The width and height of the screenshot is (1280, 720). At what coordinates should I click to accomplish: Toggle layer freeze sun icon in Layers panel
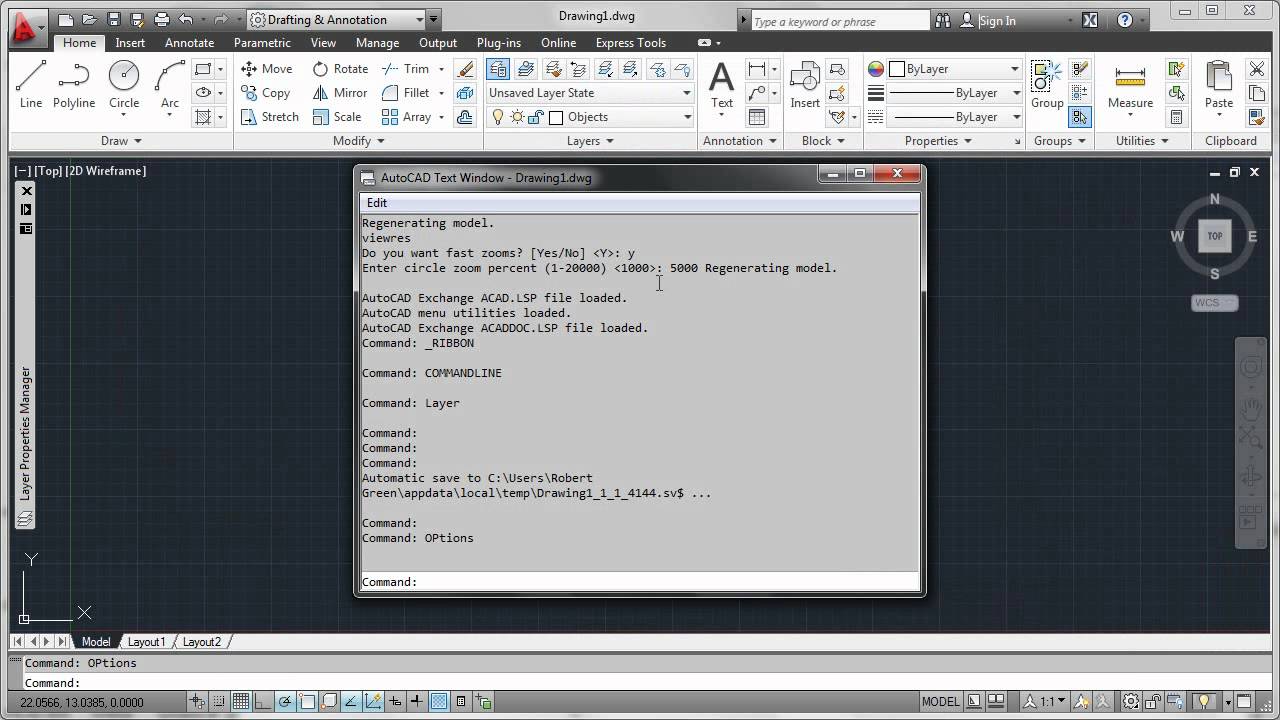coord(517,117)
